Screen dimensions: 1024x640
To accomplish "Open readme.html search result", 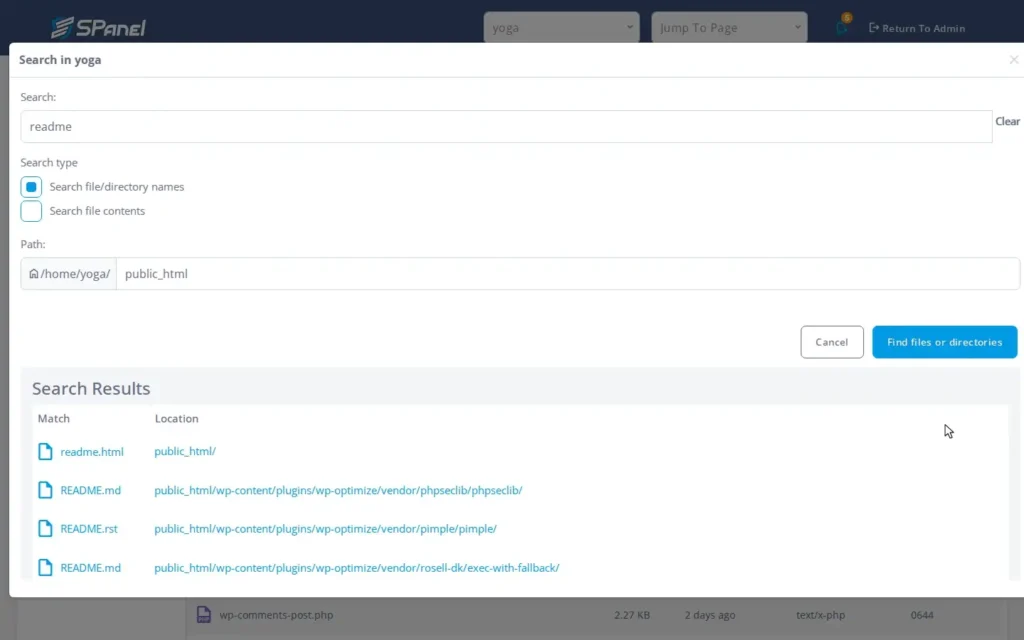I will tap(92, 452).
